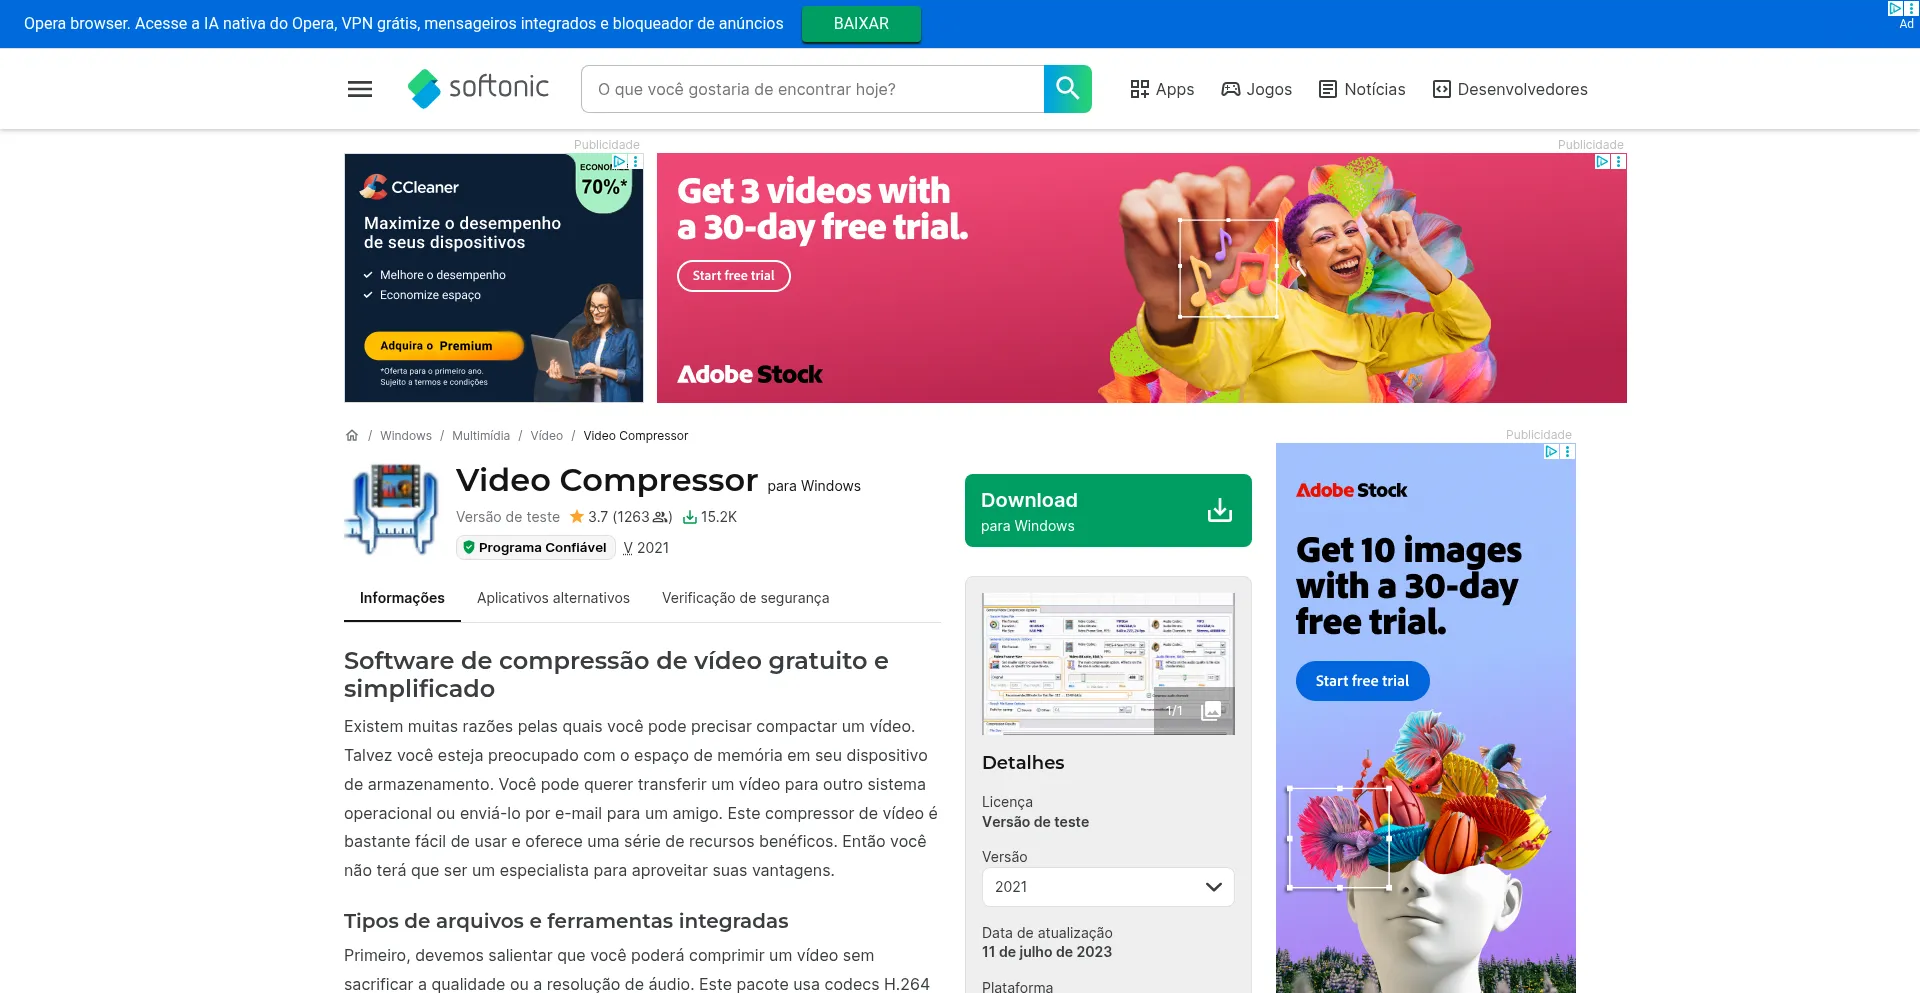This screenshot has width=1920, height=993.
Task: Open the Apps navigation menu
Action: (1162, 89)
